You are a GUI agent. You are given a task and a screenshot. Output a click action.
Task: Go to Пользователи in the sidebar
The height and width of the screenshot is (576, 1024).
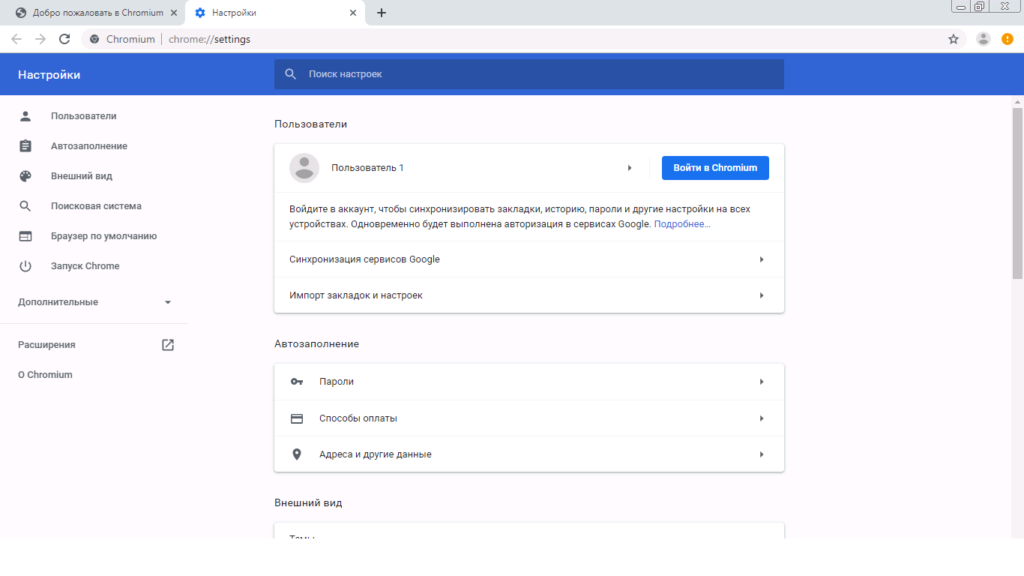[x=84, y=116]
